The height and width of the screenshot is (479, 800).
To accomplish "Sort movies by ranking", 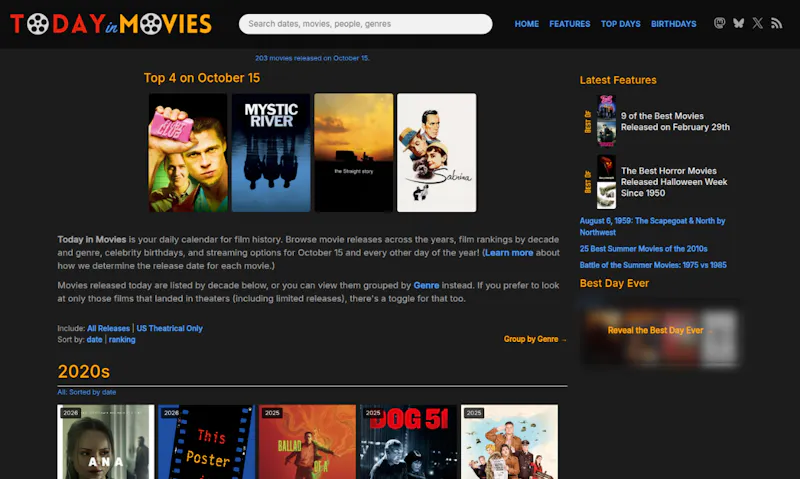I will (x=122, y=340).
